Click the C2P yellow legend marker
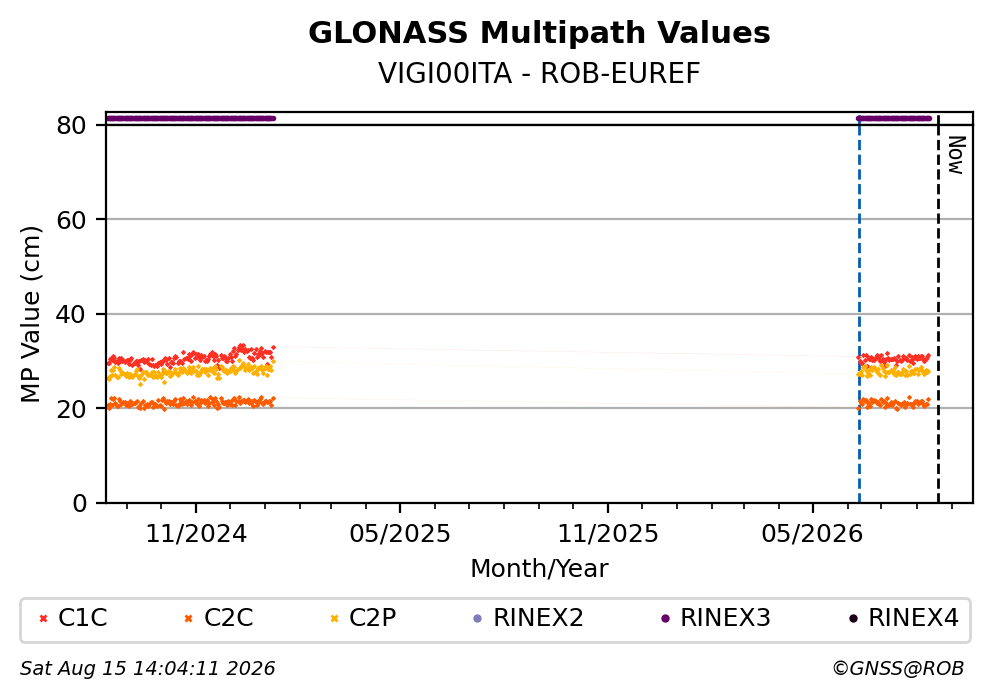 [335, 619]
